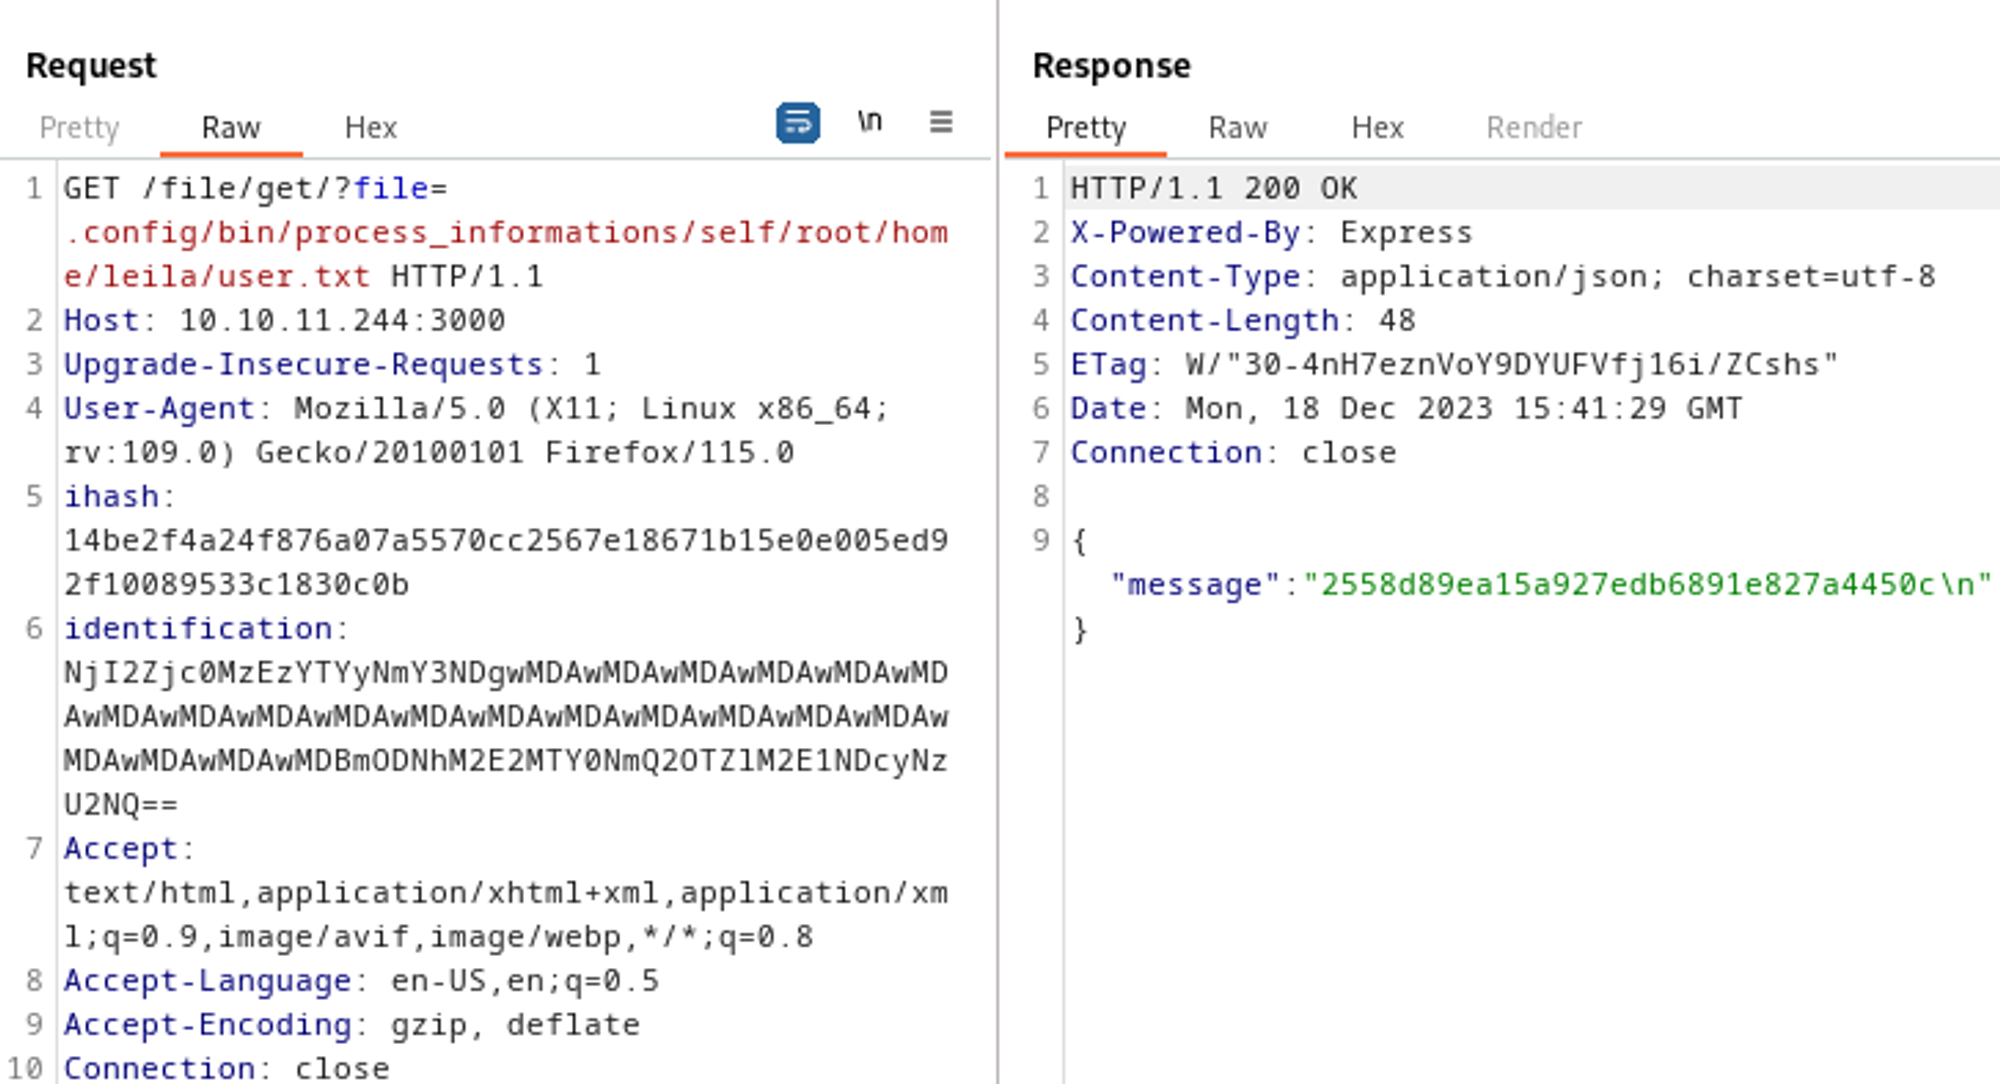Open the Request hamburger options menu
This screenshot has width=2000, height=1084.
pyautogui.click(x=940, y=122)
